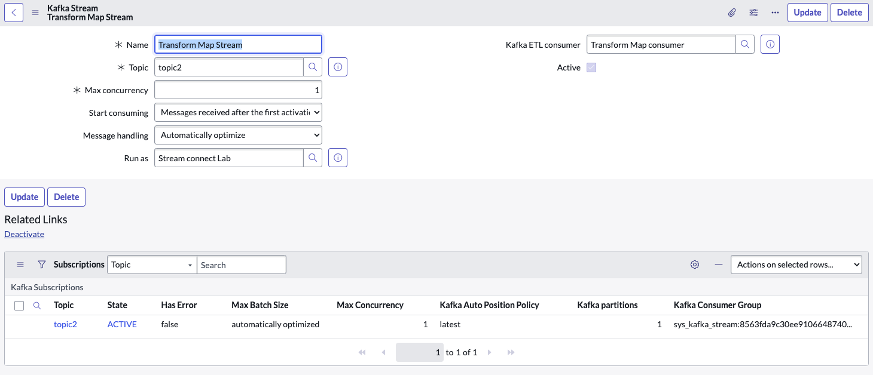Click the page number input field
Viewport: 874px width, 376px height.
pos(420,352)
